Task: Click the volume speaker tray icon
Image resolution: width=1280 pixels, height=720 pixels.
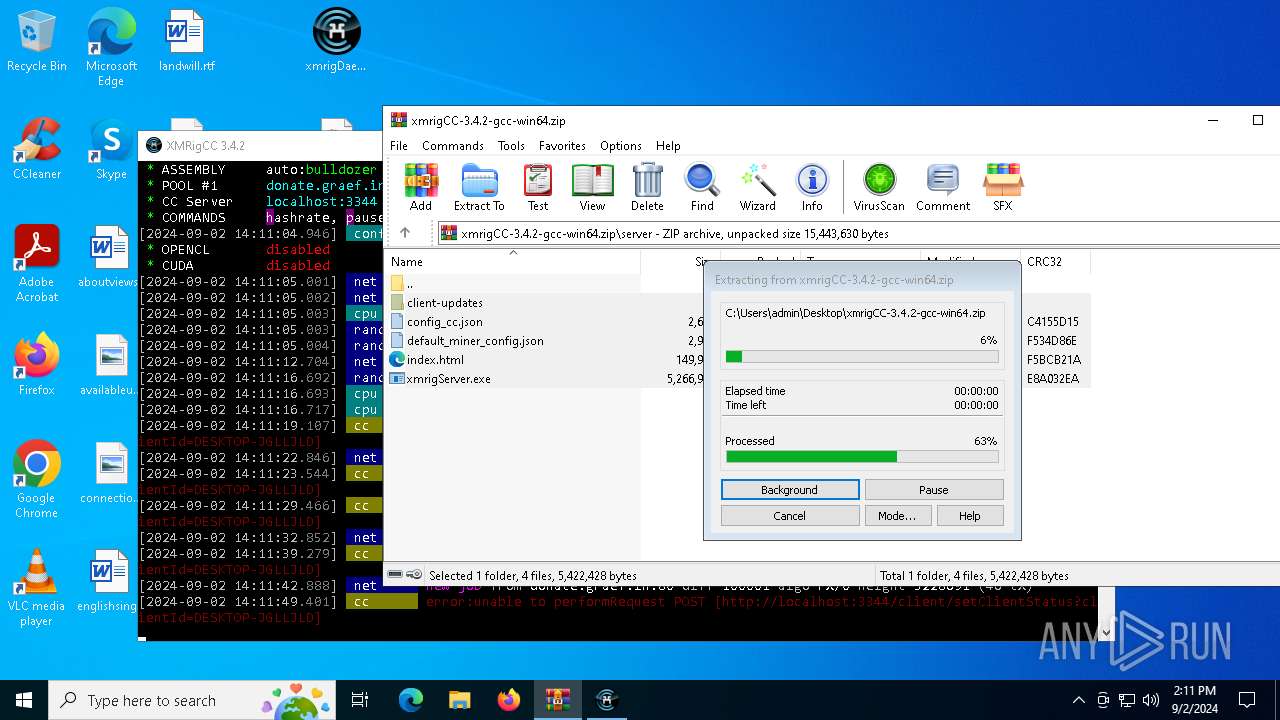Action: (1151, 700)
